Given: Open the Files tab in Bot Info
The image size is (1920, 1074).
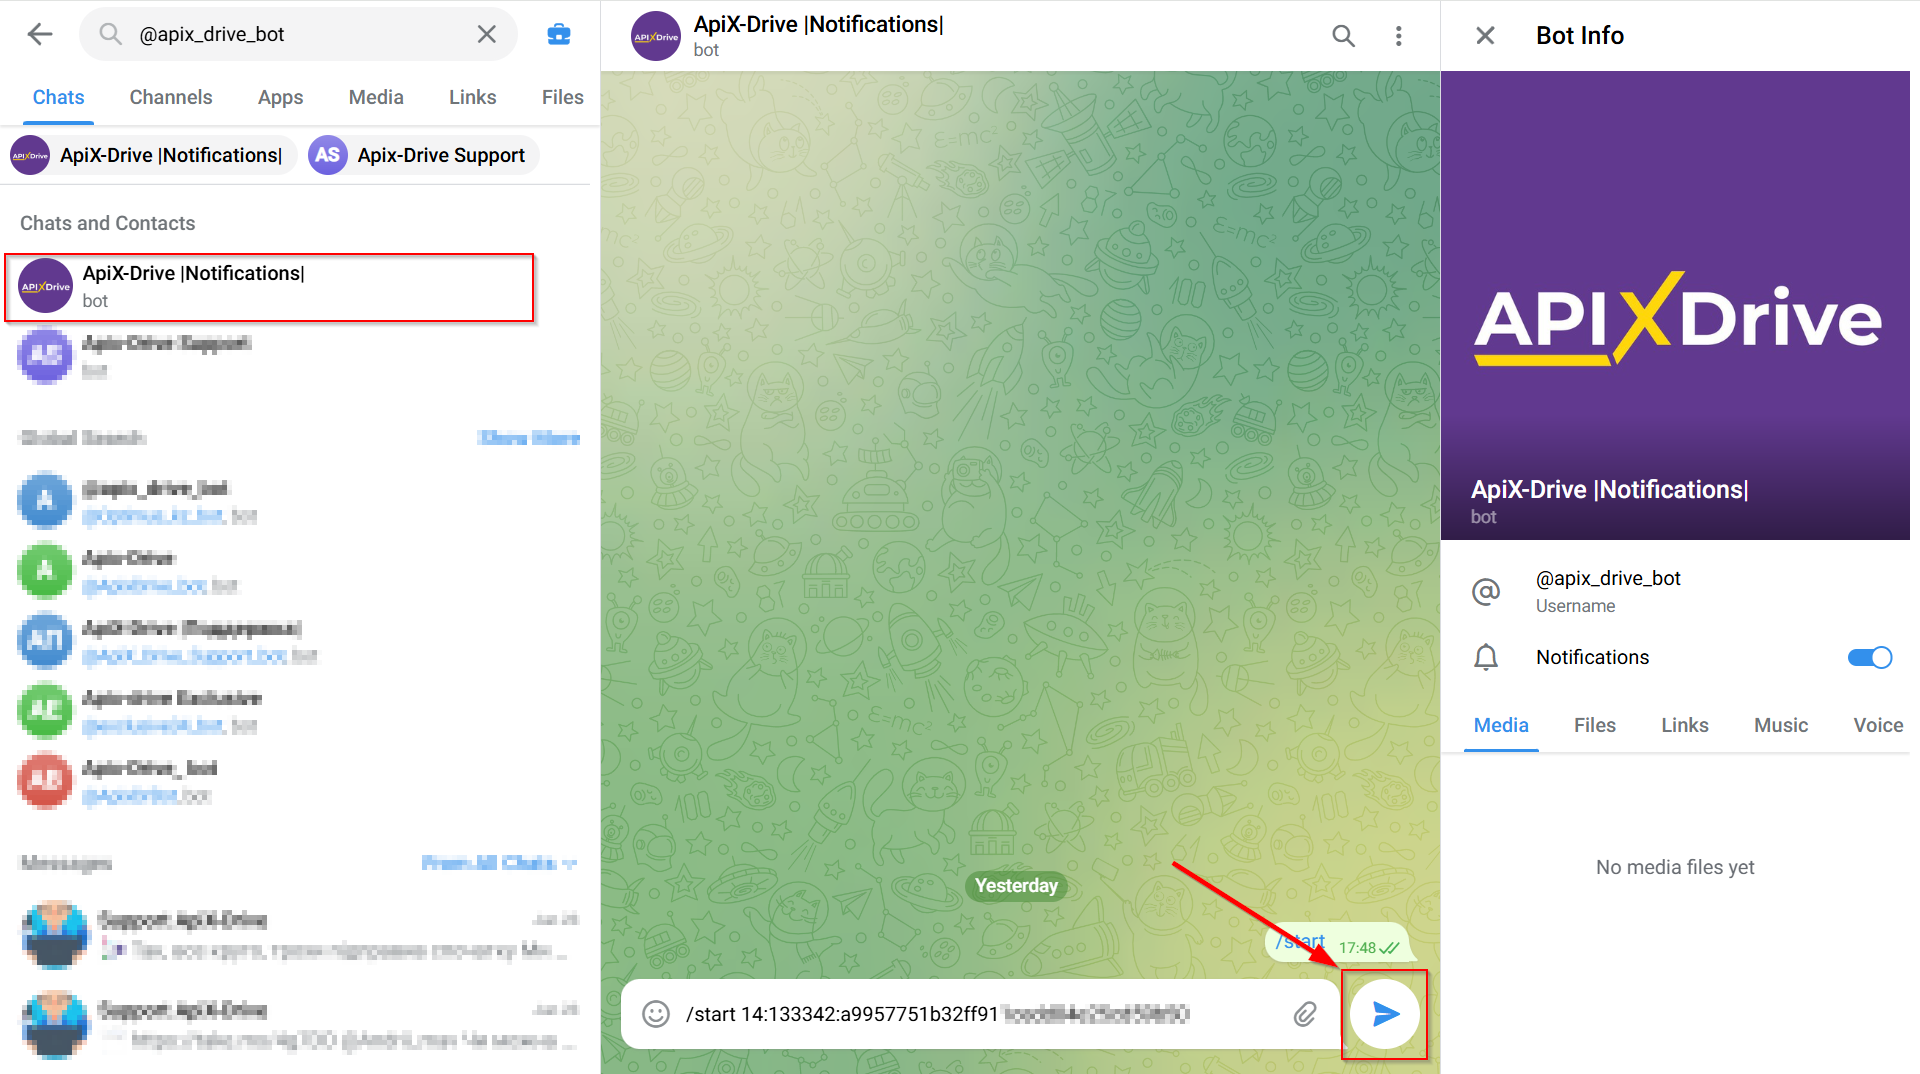Looking at the screenshot, I should coord(1594,725).
